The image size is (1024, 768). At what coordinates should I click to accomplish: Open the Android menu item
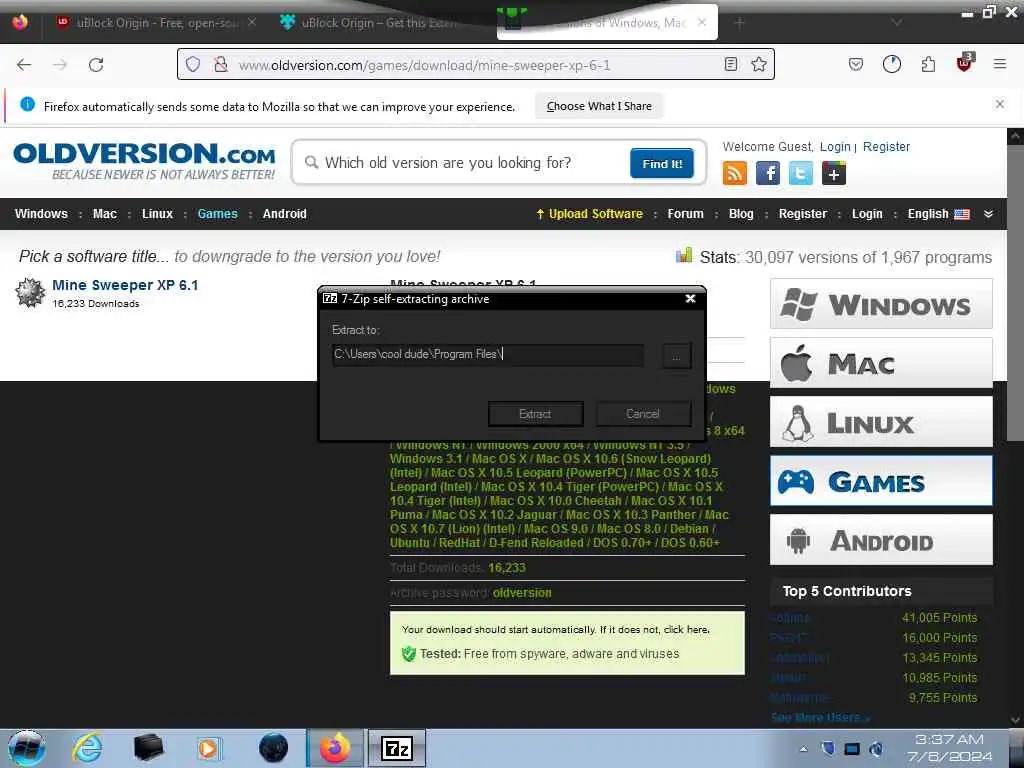click(x=284, y=214)
